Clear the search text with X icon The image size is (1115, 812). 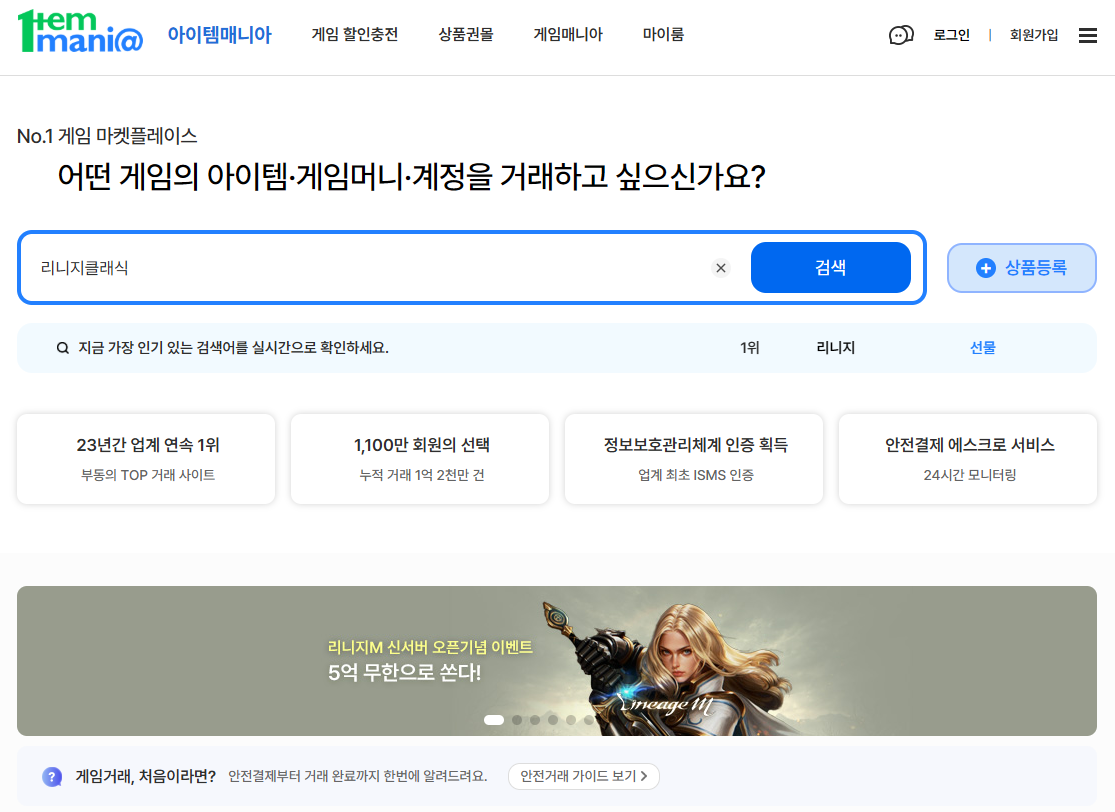[x=720, y=268]
